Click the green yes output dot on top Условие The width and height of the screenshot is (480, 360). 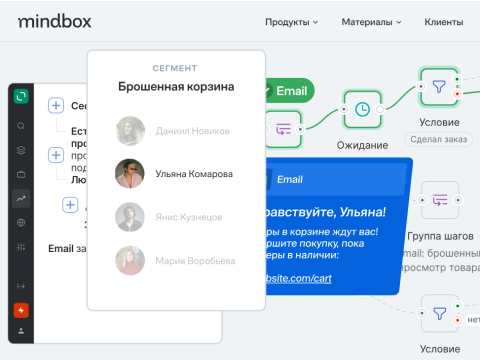[457, 79]
